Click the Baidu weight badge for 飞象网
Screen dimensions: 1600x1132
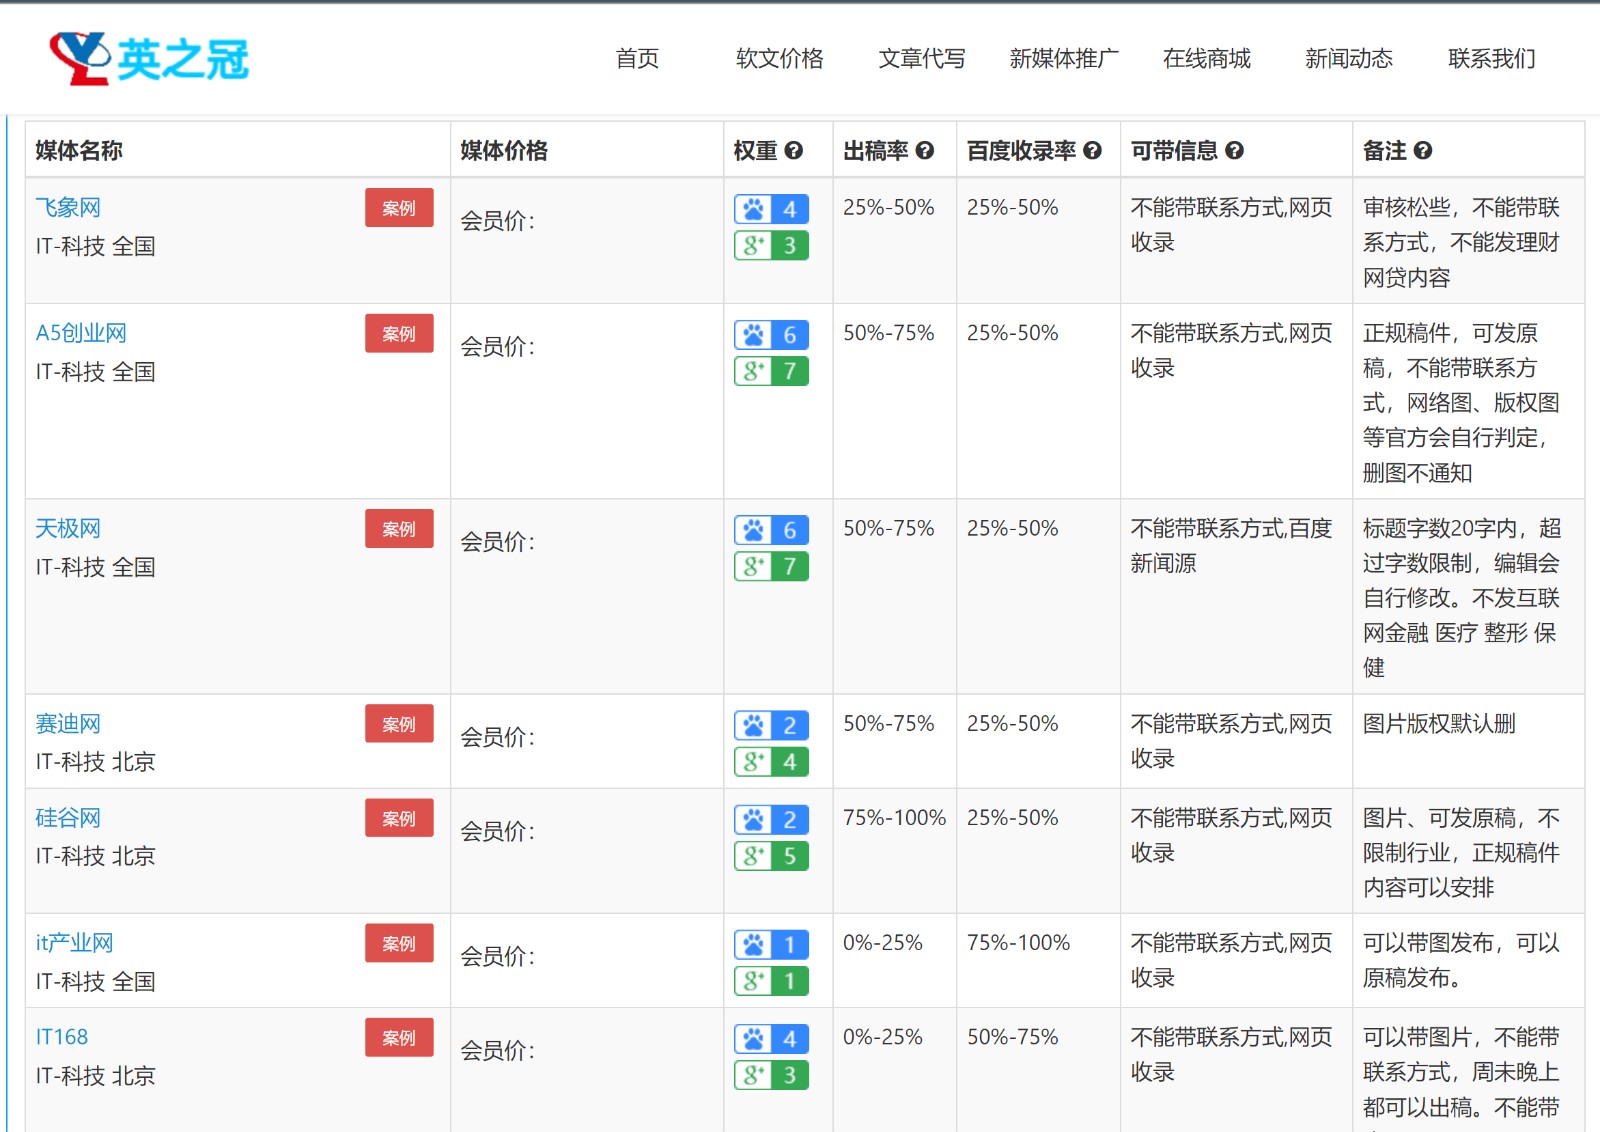[771, 209]
